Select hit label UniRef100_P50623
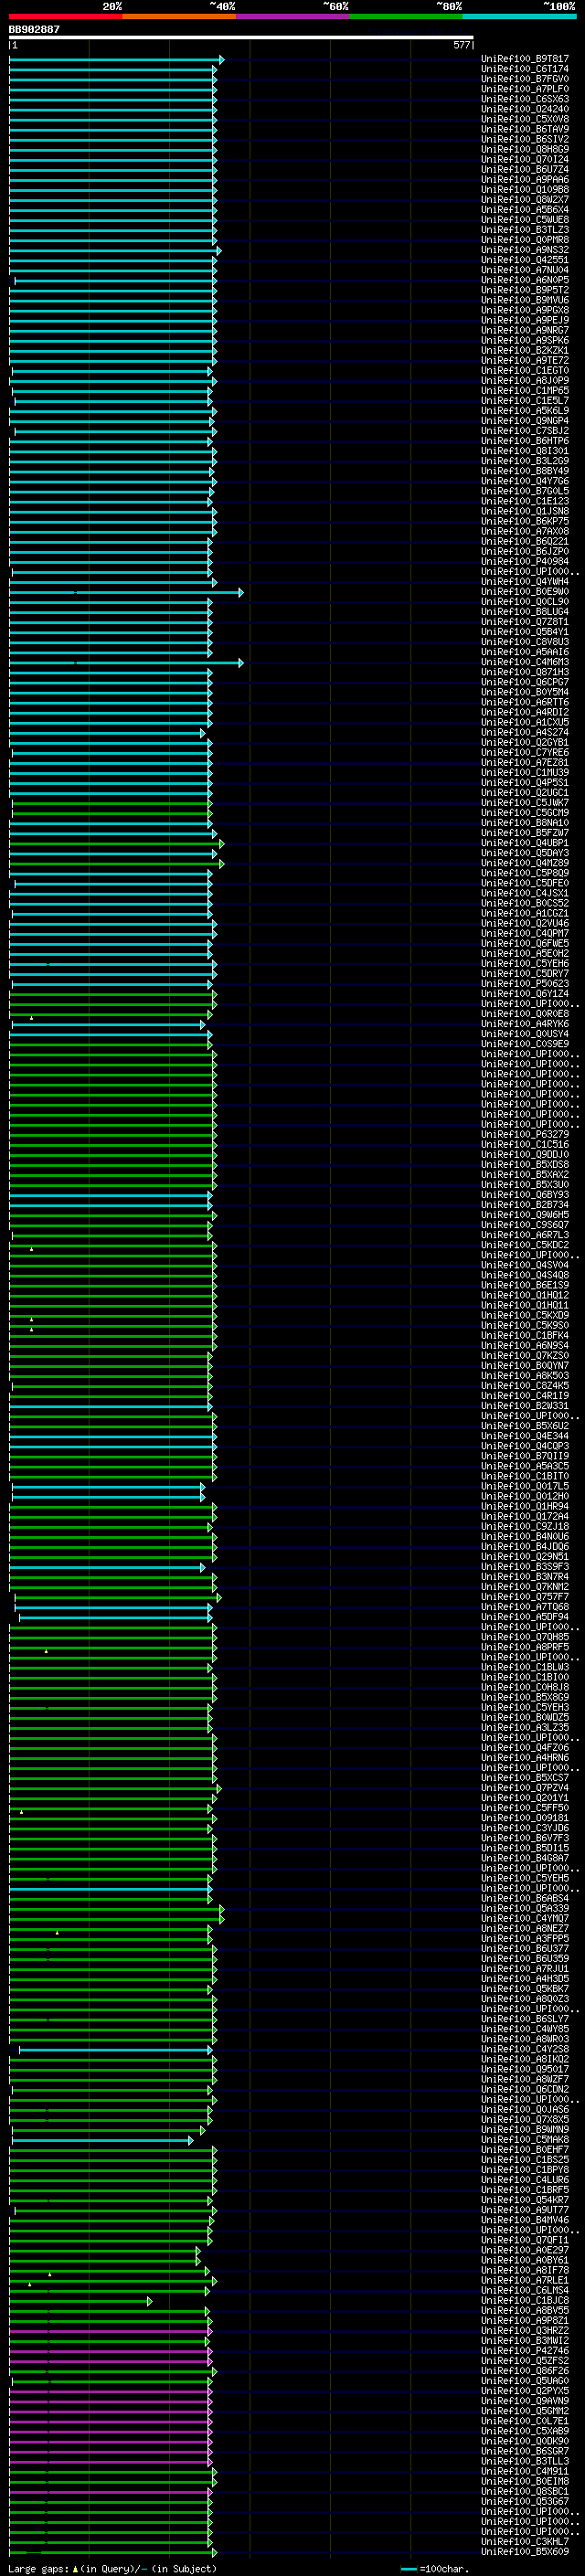This screenshot has height=2576, width=585. pos(525,983)
